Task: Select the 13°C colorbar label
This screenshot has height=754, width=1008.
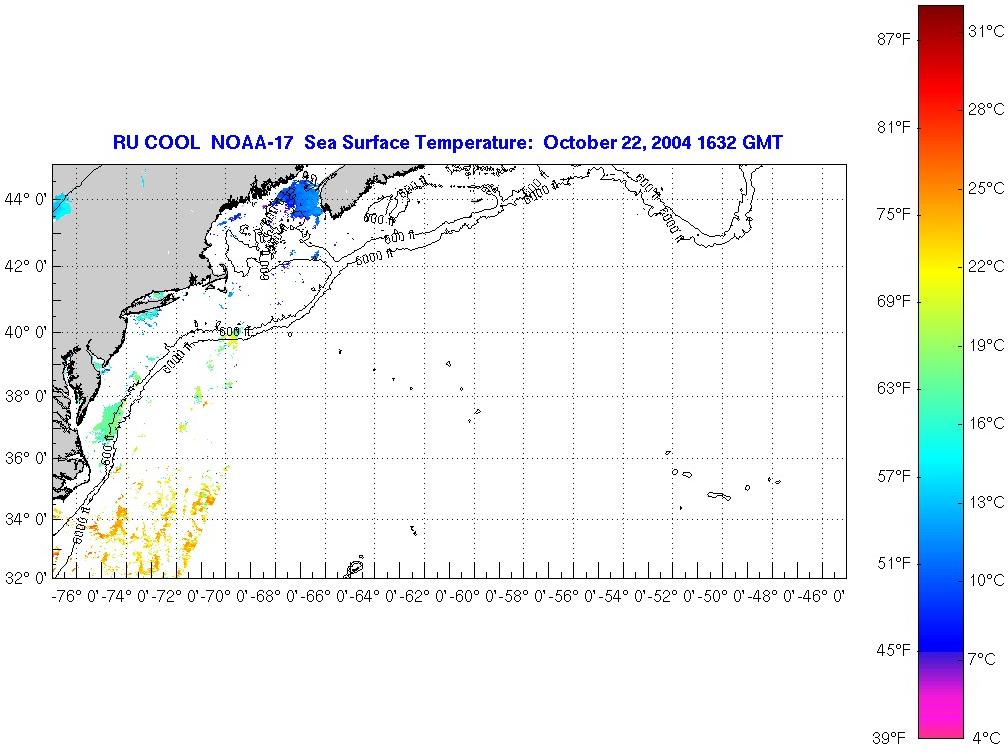Action: pos(986,502)
